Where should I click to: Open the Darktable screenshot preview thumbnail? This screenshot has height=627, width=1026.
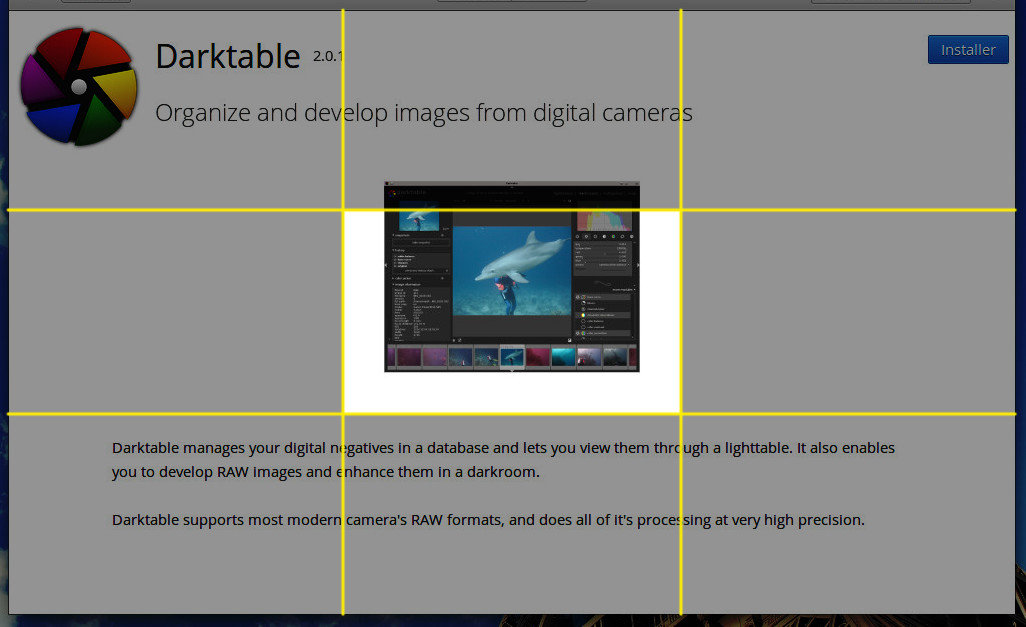point(512,277)
